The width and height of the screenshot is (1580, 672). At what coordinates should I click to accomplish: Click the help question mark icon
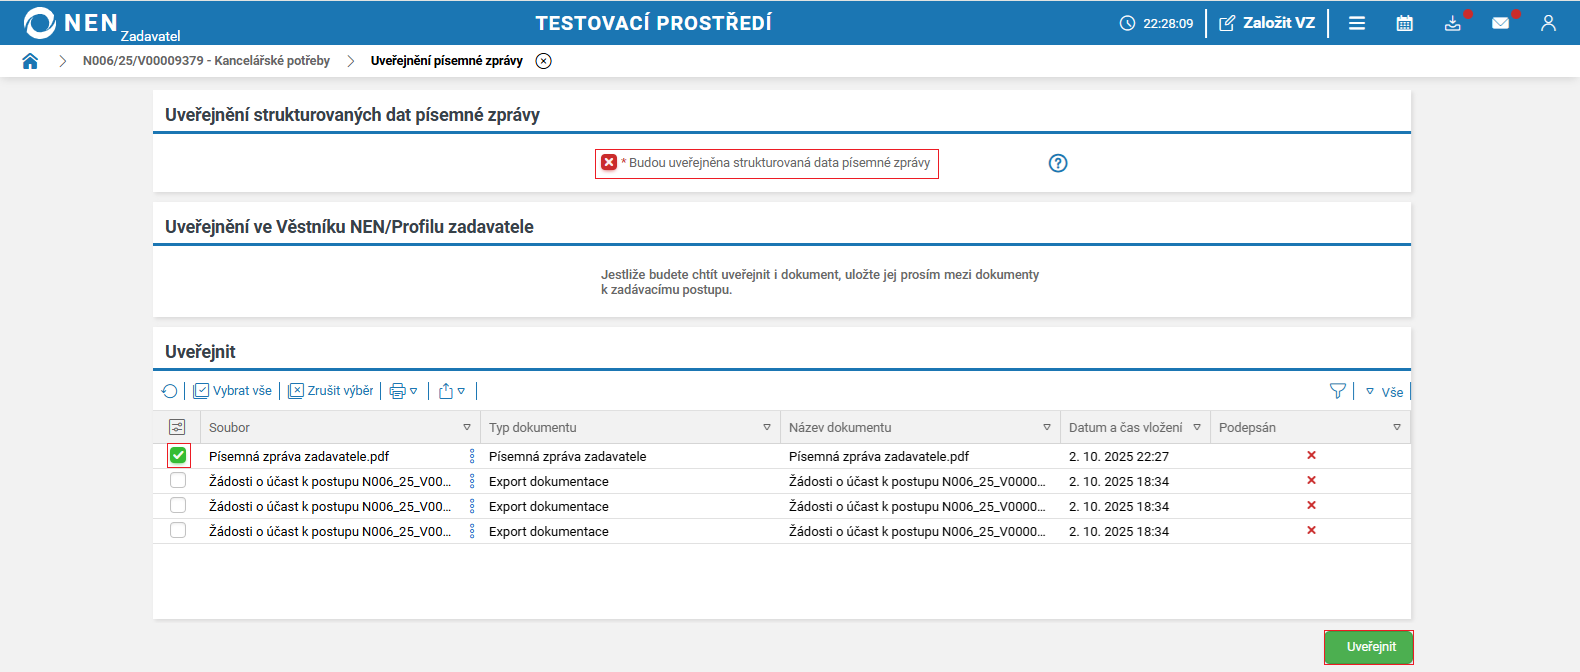pyautogui.click(x=1058, y=163)
